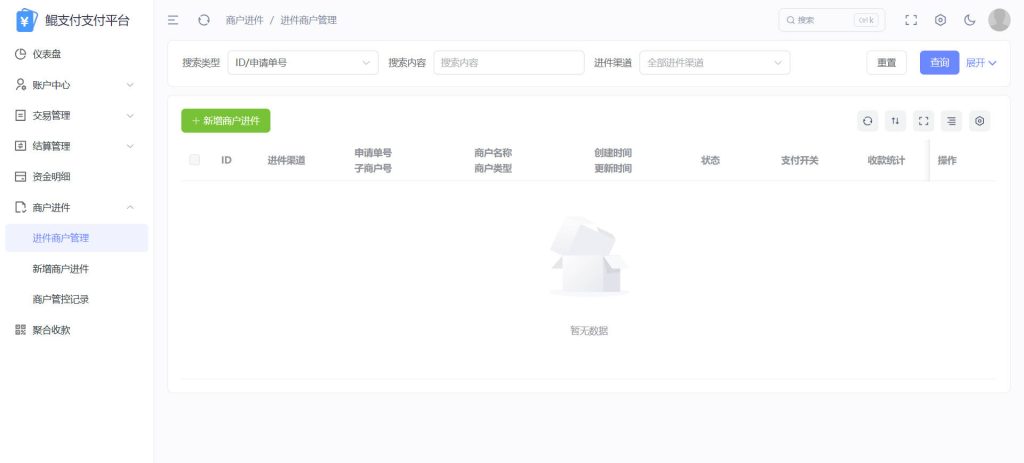Open table column settings icon
The width and height of the screenshot is (1024, 463).
pos(980,121)
